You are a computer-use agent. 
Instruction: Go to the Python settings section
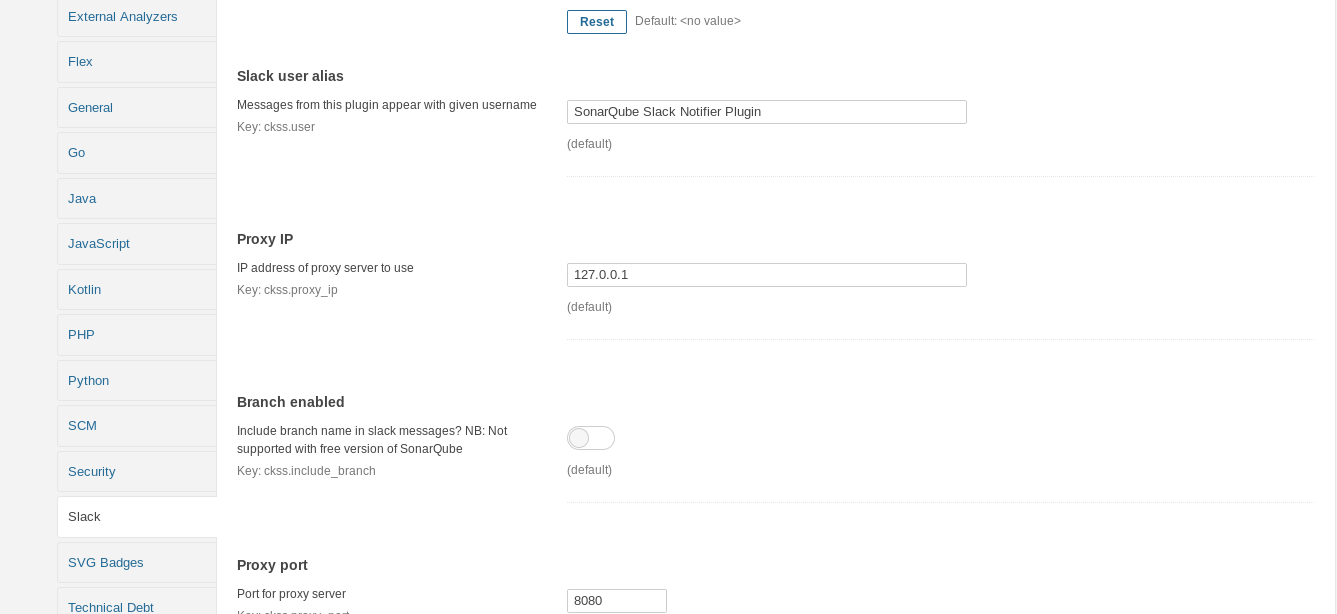click(88, 381)
